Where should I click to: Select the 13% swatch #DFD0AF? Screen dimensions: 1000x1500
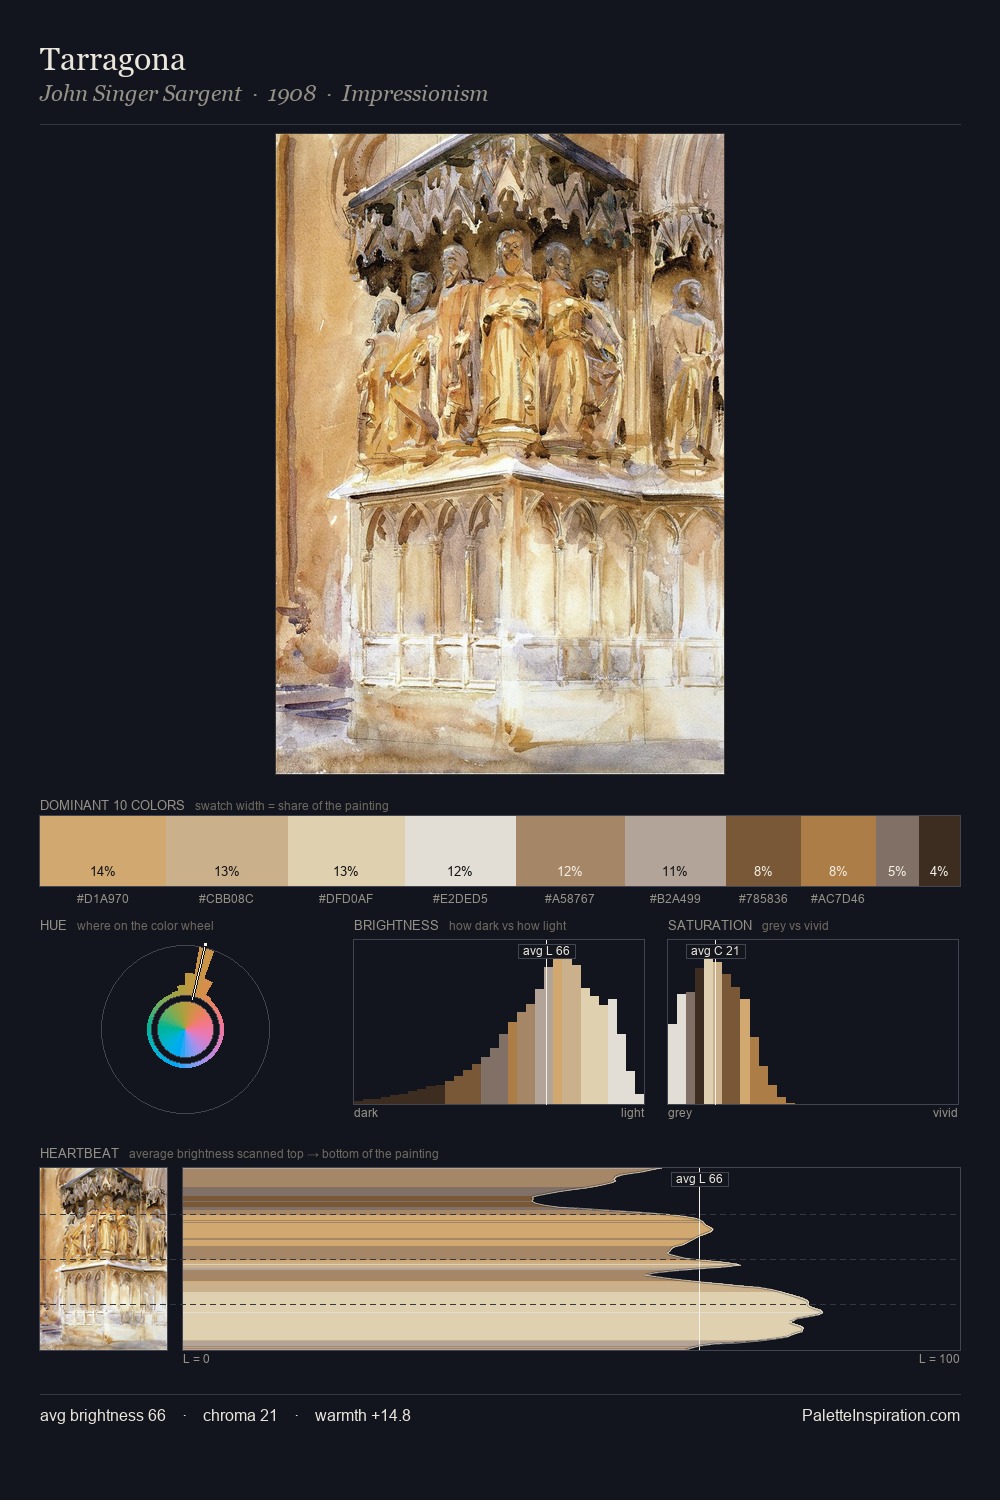coord(346,851)
